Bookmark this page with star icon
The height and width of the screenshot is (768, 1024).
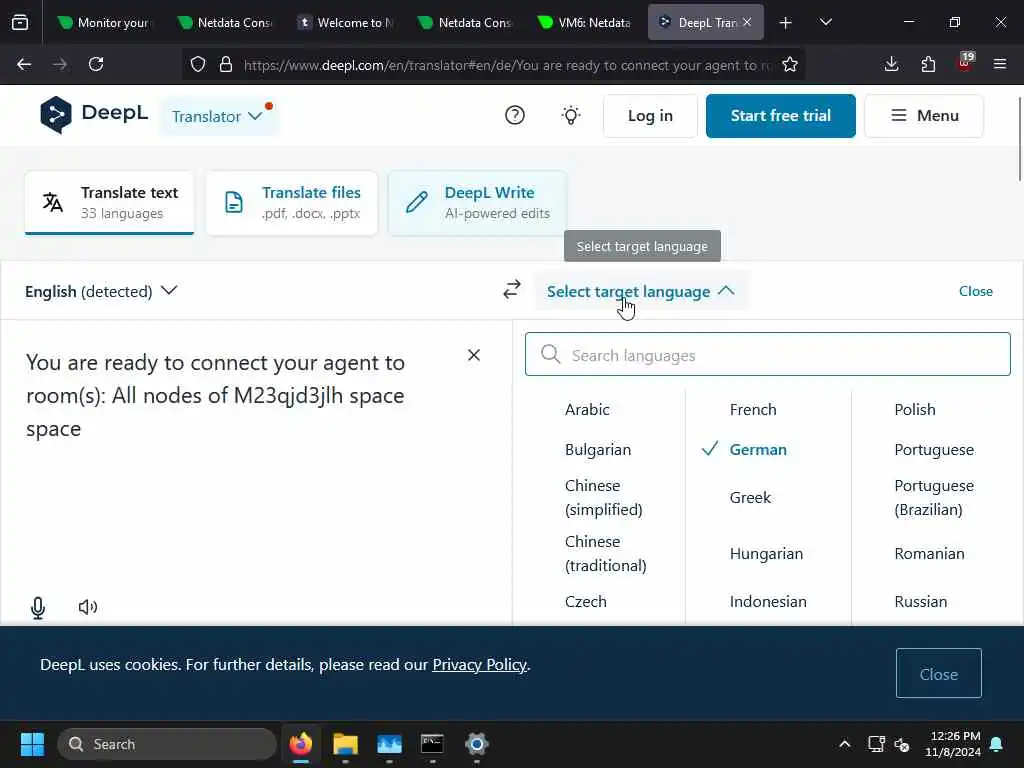pos(790,64)
